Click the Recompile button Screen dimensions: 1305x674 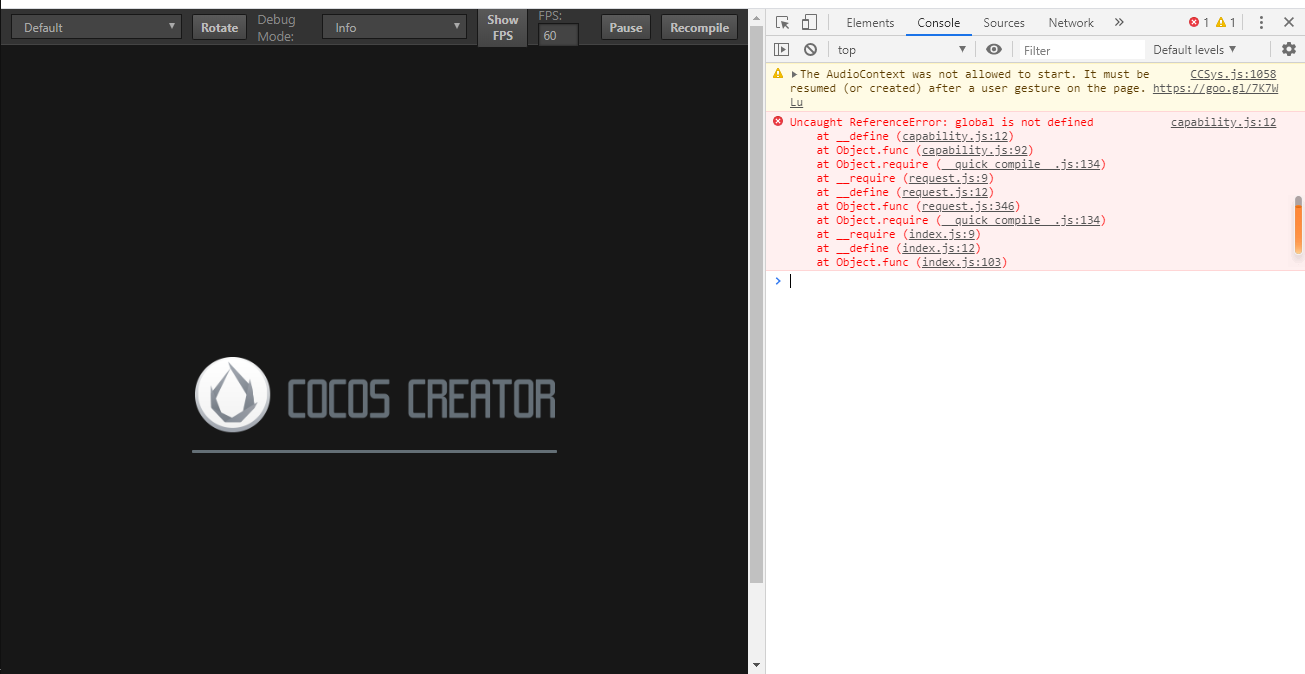698,27
